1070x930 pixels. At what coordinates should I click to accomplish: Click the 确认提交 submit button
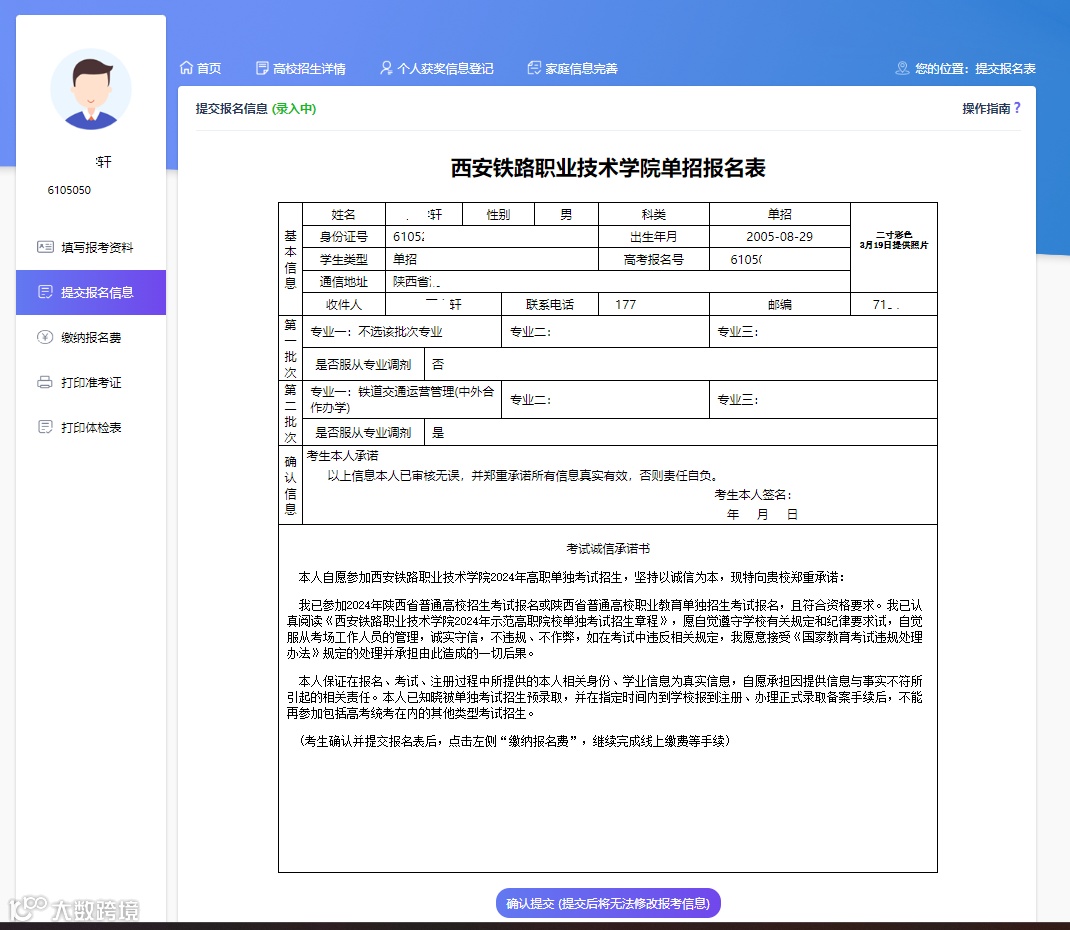click(608, 903)
